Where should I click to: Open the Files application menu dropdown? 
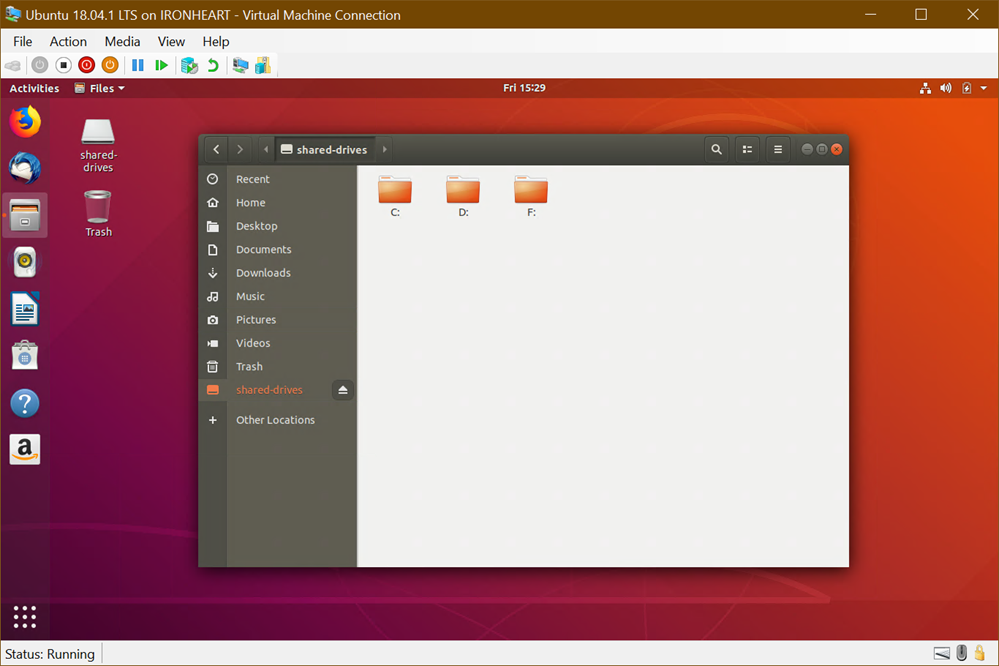coord(99,88)
